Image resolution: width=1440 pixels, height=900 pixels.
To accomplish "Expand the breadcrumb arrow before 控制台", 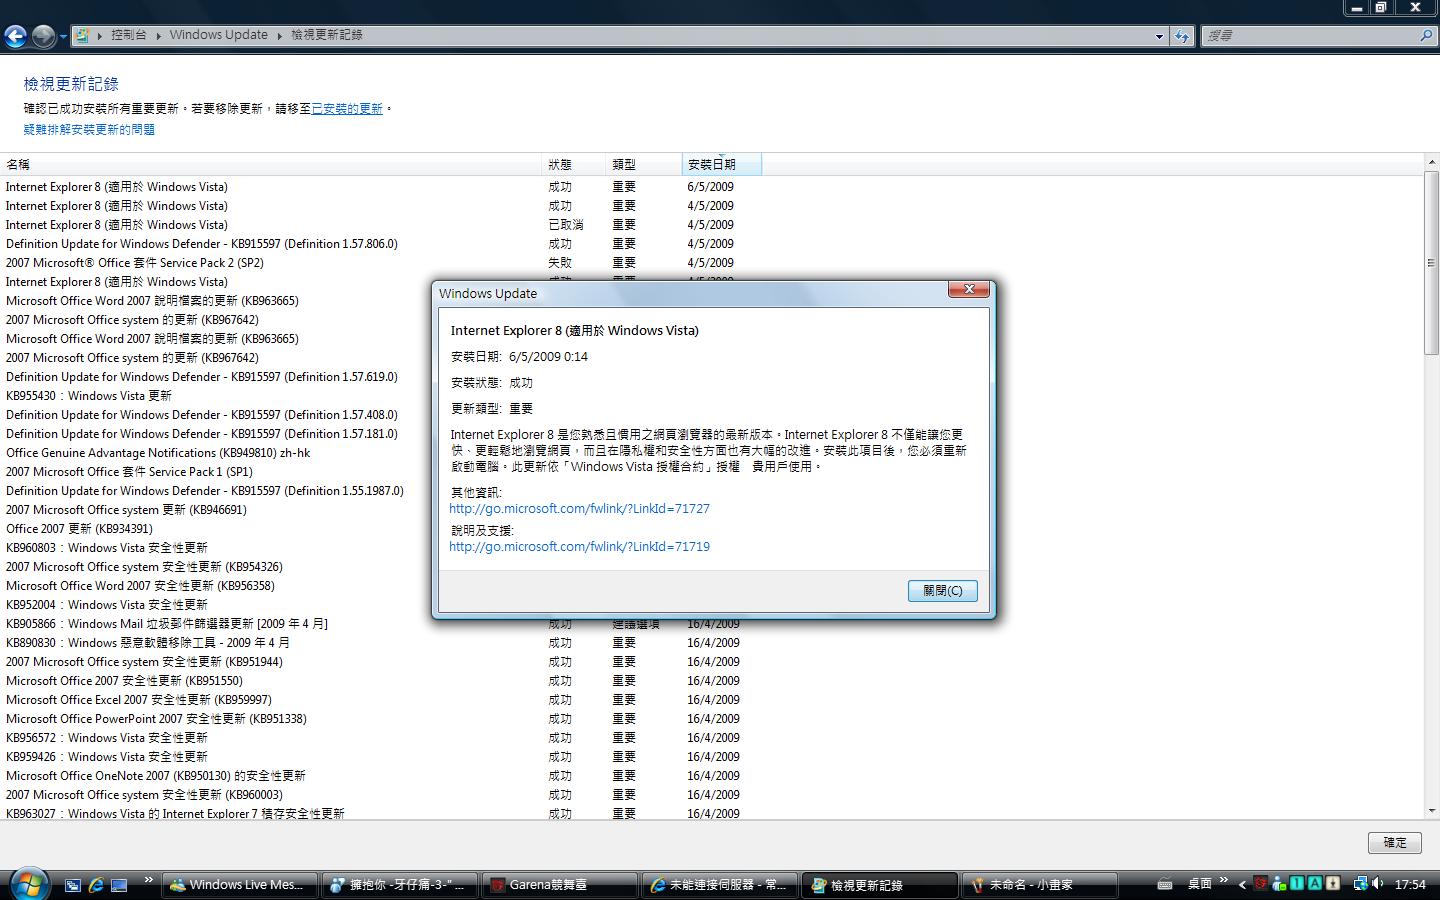I will click(x=100, y=35).
